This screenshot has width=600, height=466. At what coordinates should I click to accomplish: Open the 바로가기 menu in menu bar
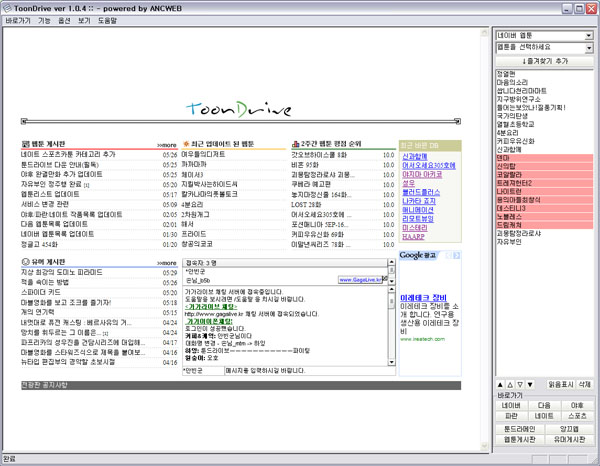pos(18,21)
